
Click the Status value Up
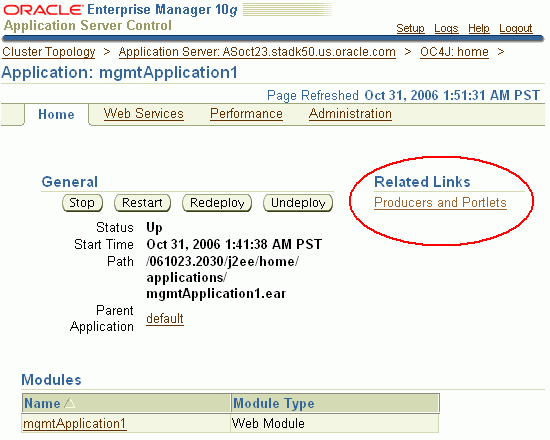pyautogui.click(x=154, y=227)
